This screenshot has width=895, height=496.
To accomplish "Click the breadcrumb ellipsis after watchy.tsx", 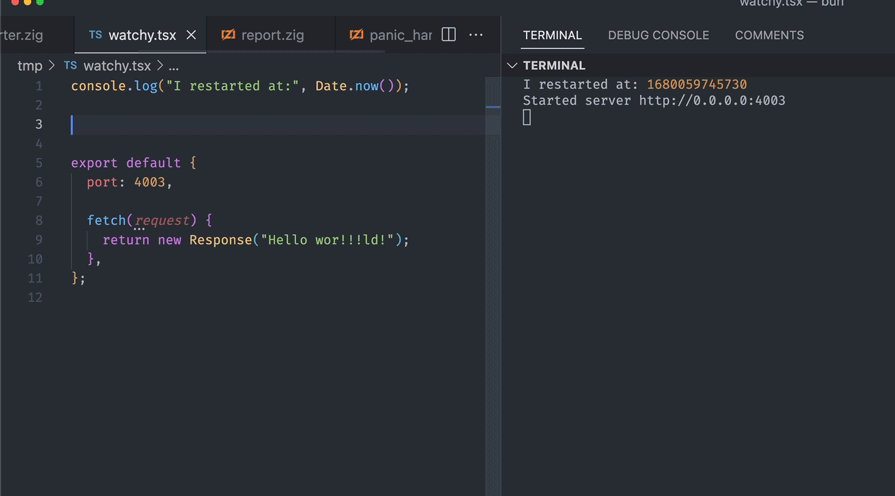I will 174,66.
